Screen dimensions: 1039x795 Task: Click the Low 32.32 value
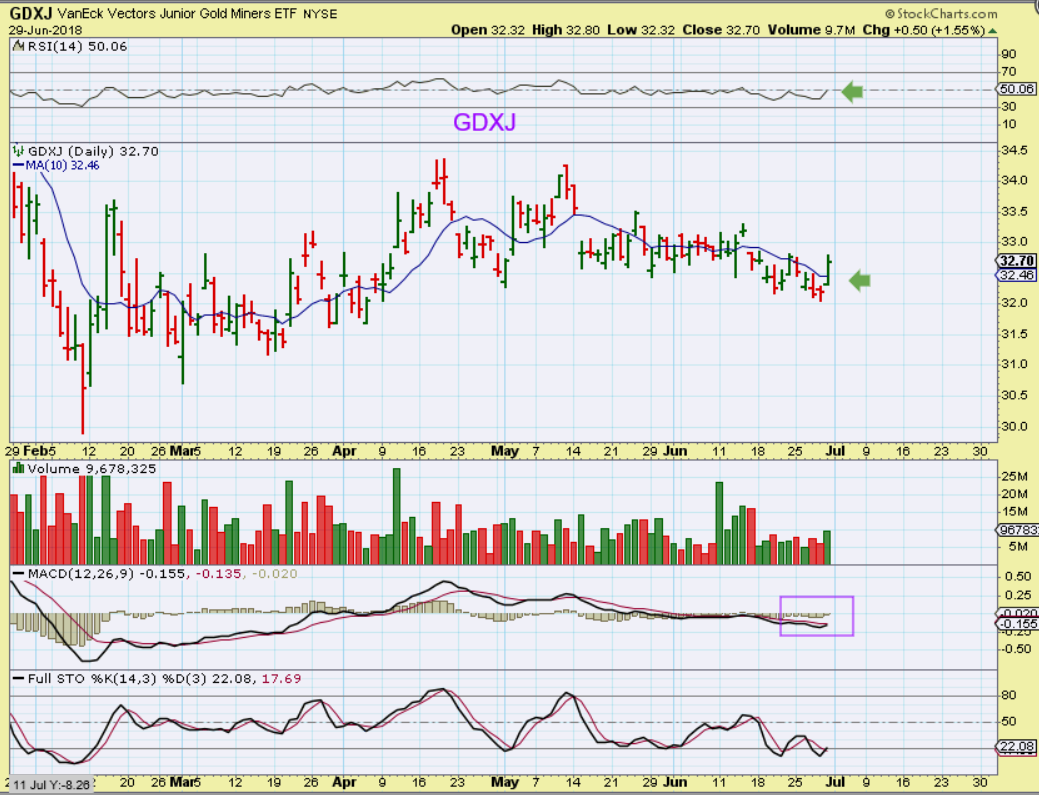coord(641,30)
